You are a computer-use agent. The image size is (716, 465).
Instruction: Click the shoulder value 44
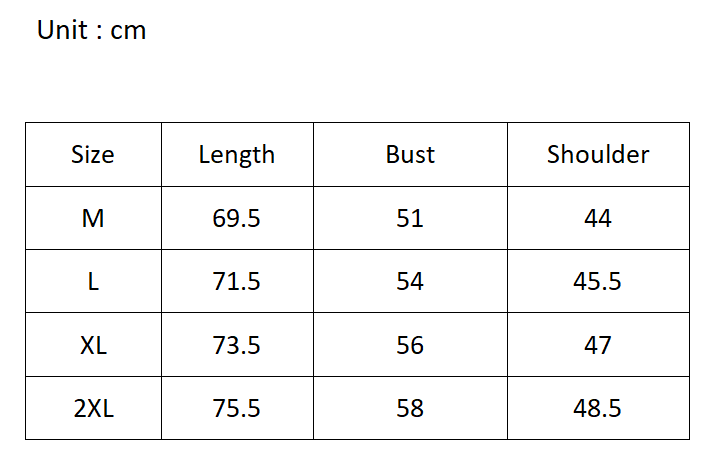tap(598, 218)
